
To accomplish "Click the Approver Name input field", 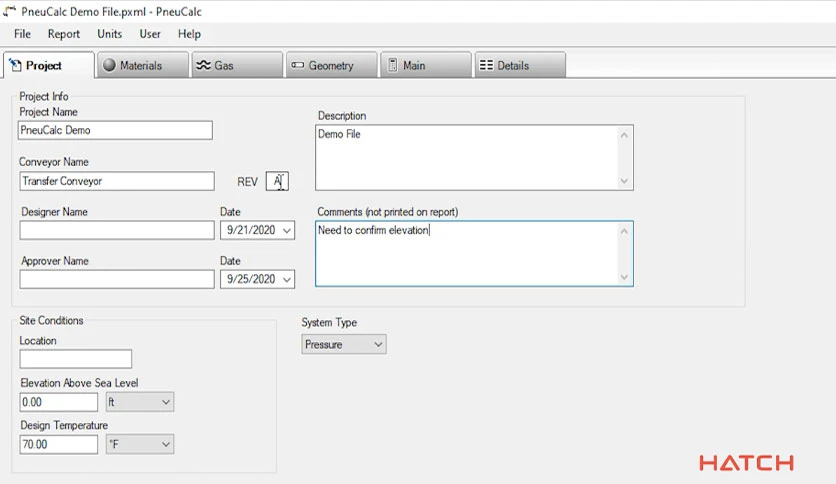I will click(117, 279).
